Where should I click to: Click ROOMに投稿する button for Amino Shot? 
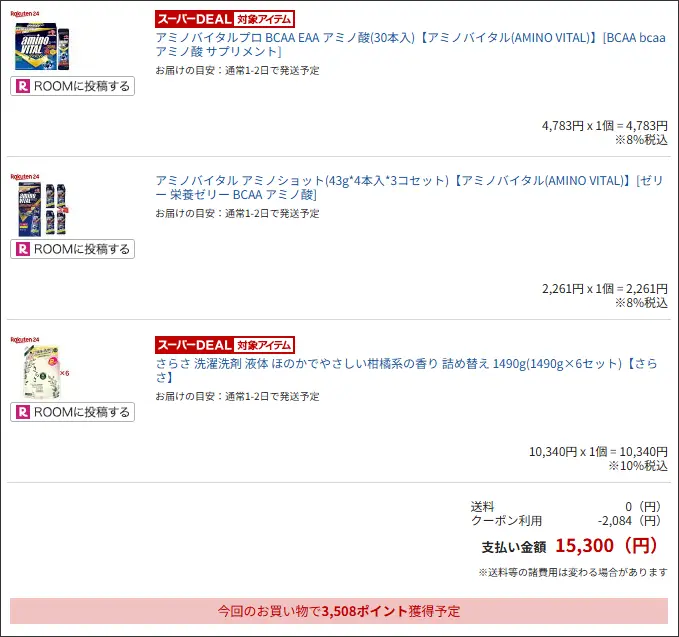(72, 249)
